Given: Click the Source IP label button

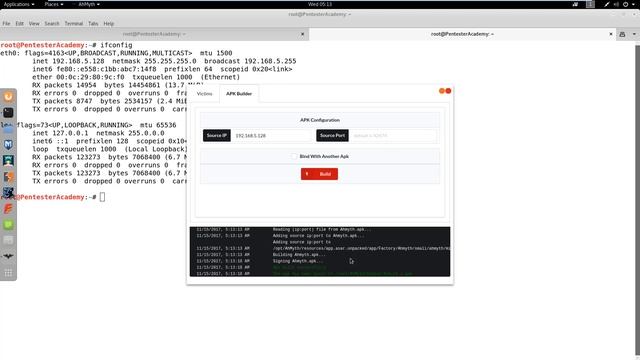Looking at the screenshot, I should pyautogui.click(x=217, y=136).
